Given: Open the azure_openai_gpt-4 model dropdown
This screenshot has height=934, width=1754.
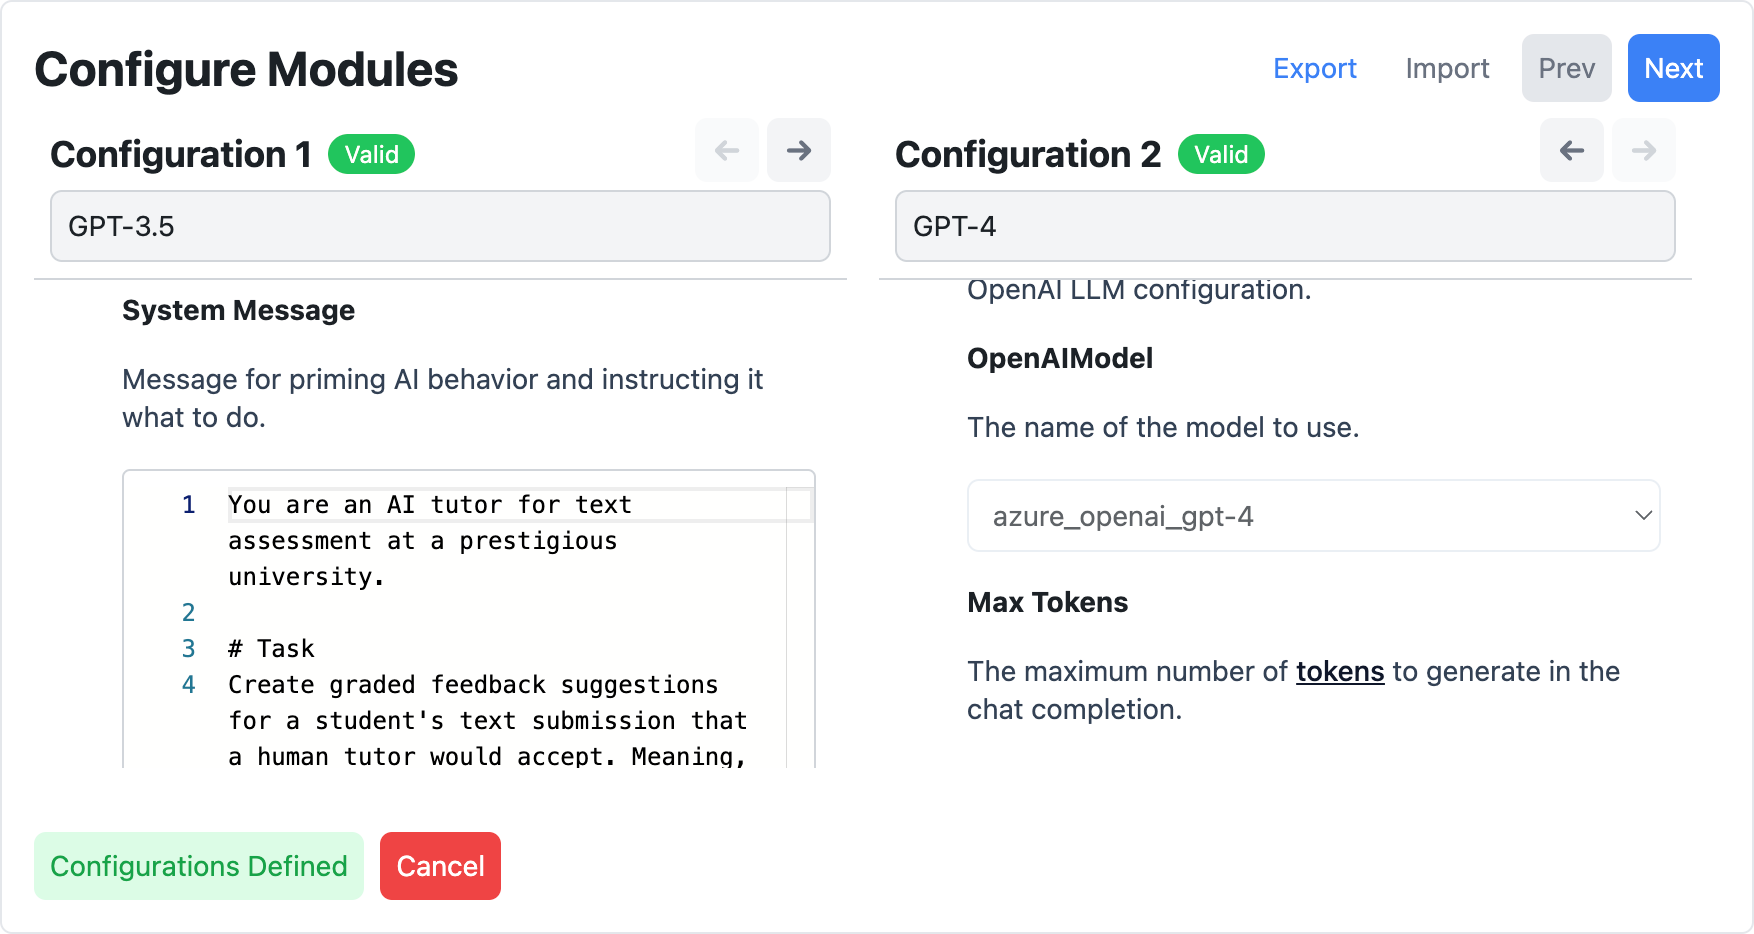Looking at the screenshot, I should pos(1313,516).
